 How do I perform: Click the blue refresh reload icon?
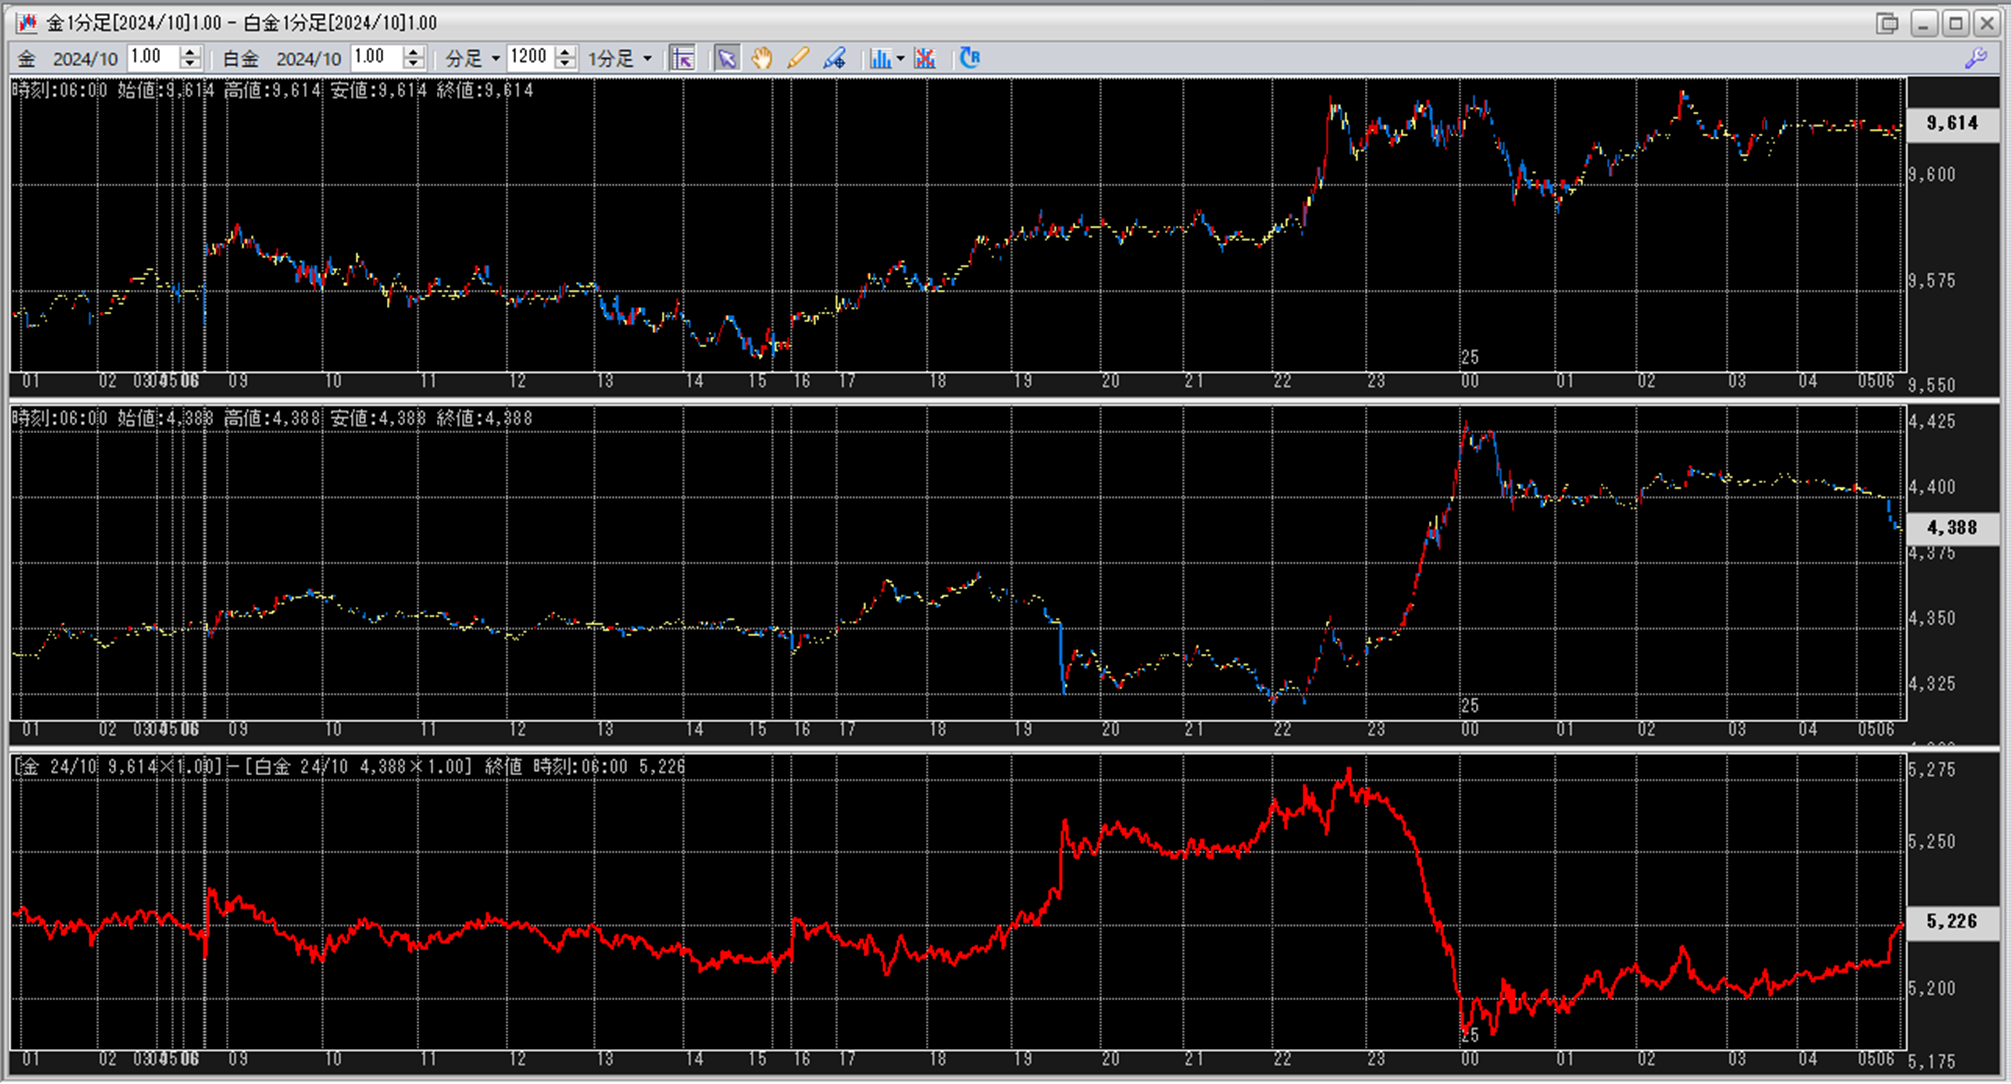coord(969,58)
